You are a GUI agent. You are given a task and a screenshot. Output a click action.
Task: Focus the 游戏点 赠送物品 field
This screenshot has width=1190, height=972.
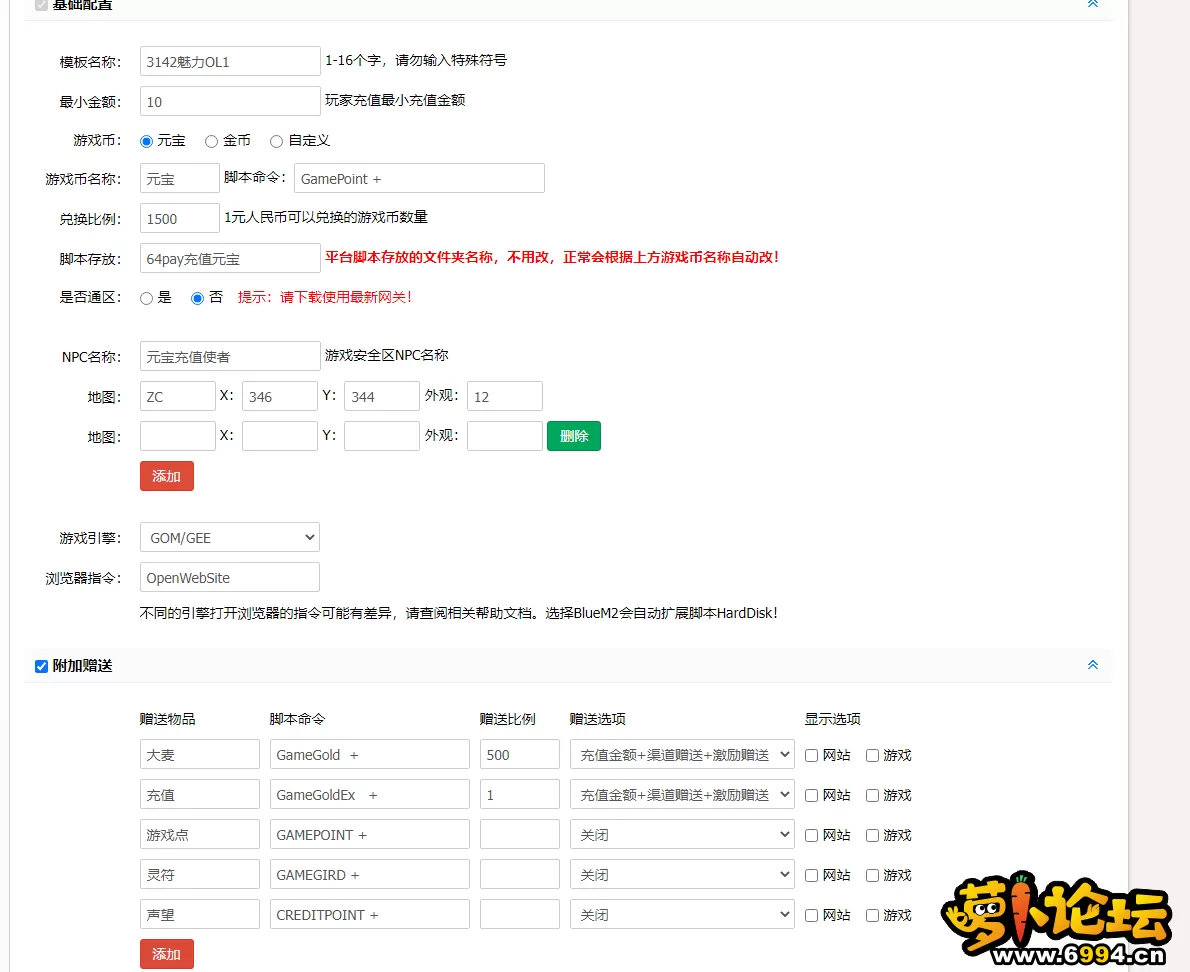coord(200,835)
